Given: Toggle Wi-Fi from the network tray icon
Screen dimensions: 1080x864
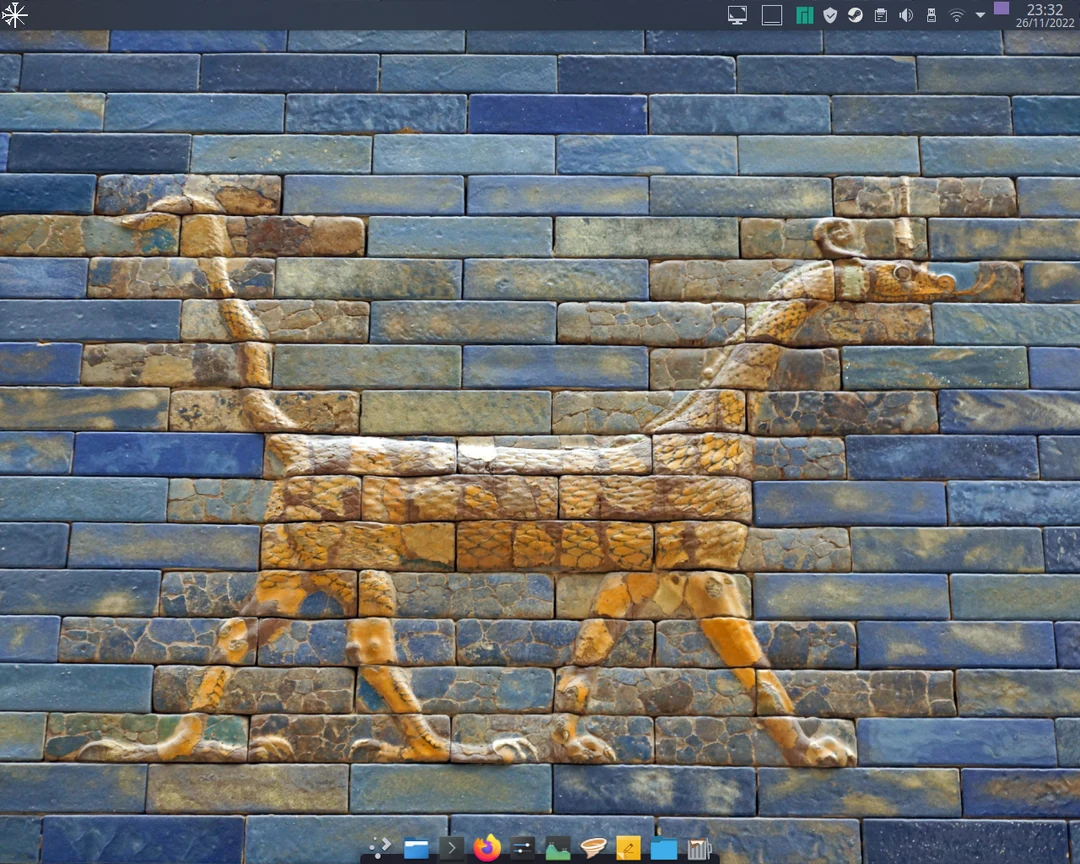Looking at the screenshot, I should tap(956, 15).
